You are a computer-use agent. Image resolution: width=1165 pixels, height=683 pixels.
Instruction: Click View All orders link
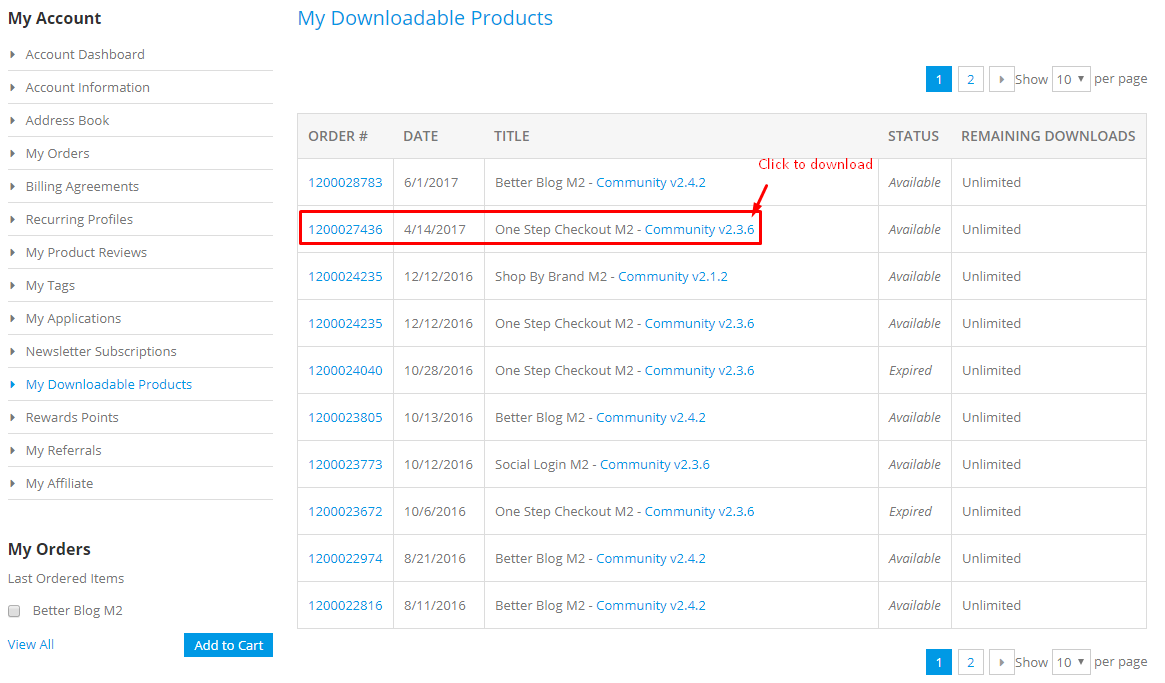(31, 645)
